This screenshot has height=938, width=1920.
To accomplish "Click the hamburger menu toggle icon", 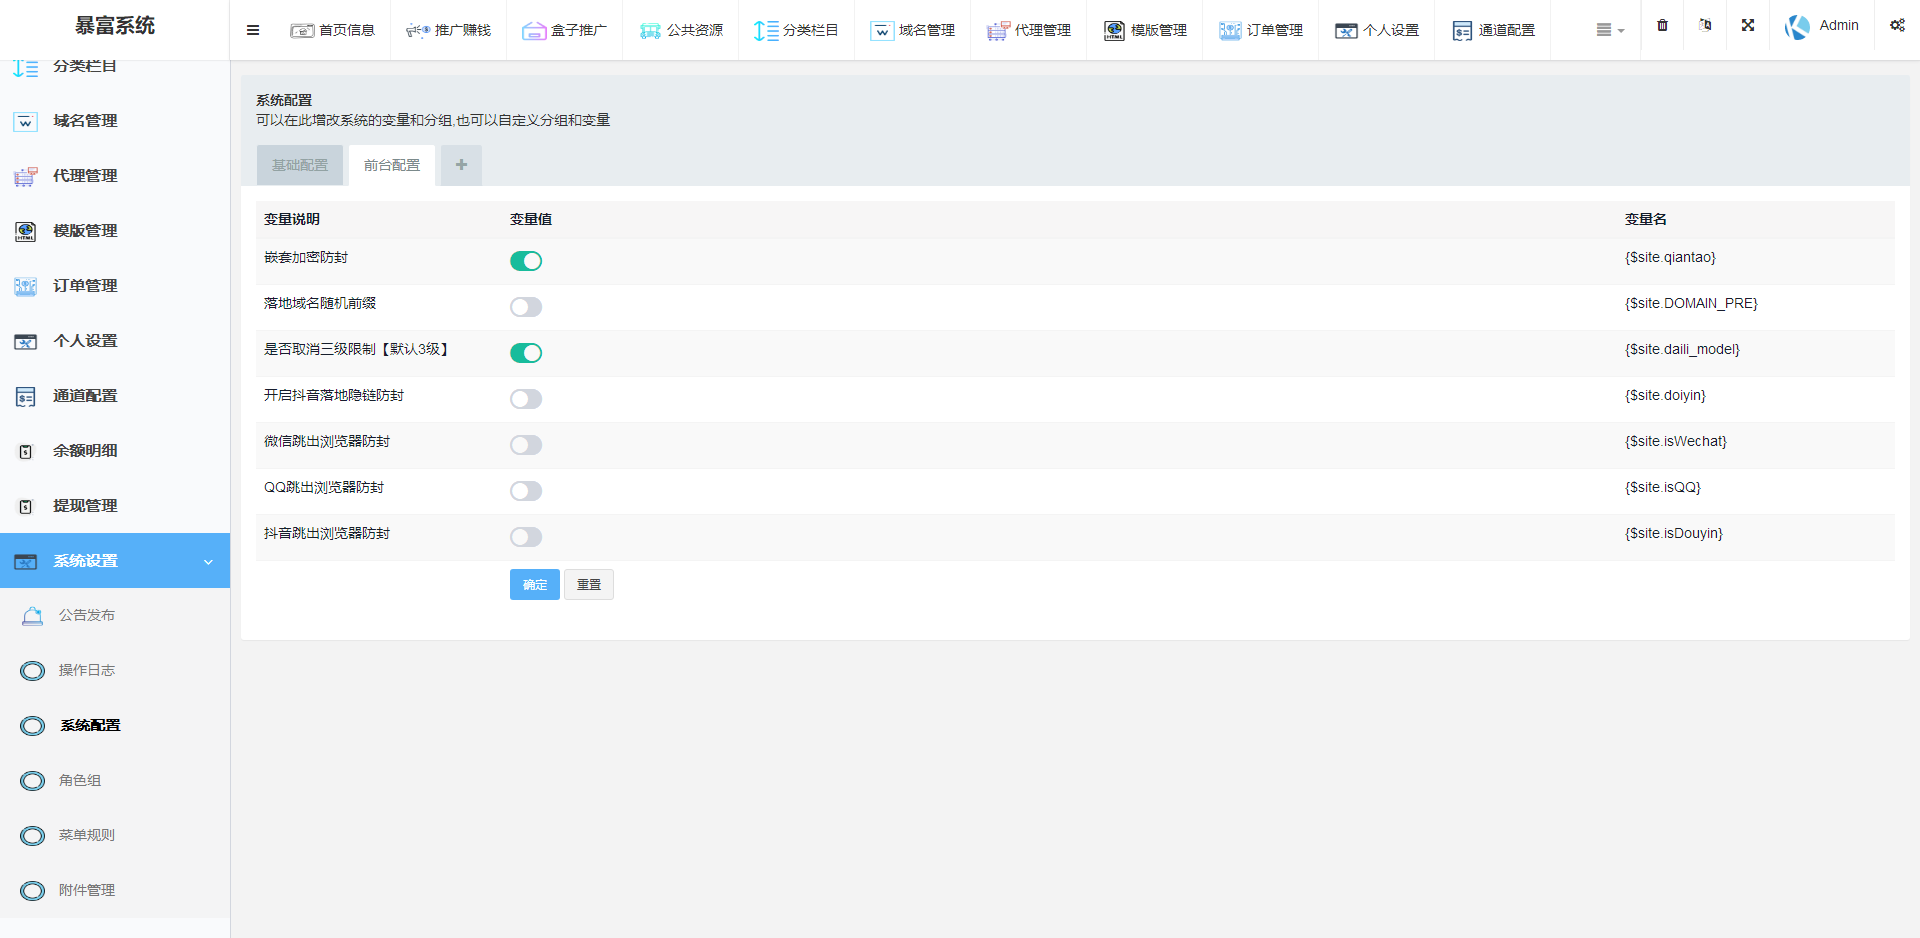I will 253,30.
